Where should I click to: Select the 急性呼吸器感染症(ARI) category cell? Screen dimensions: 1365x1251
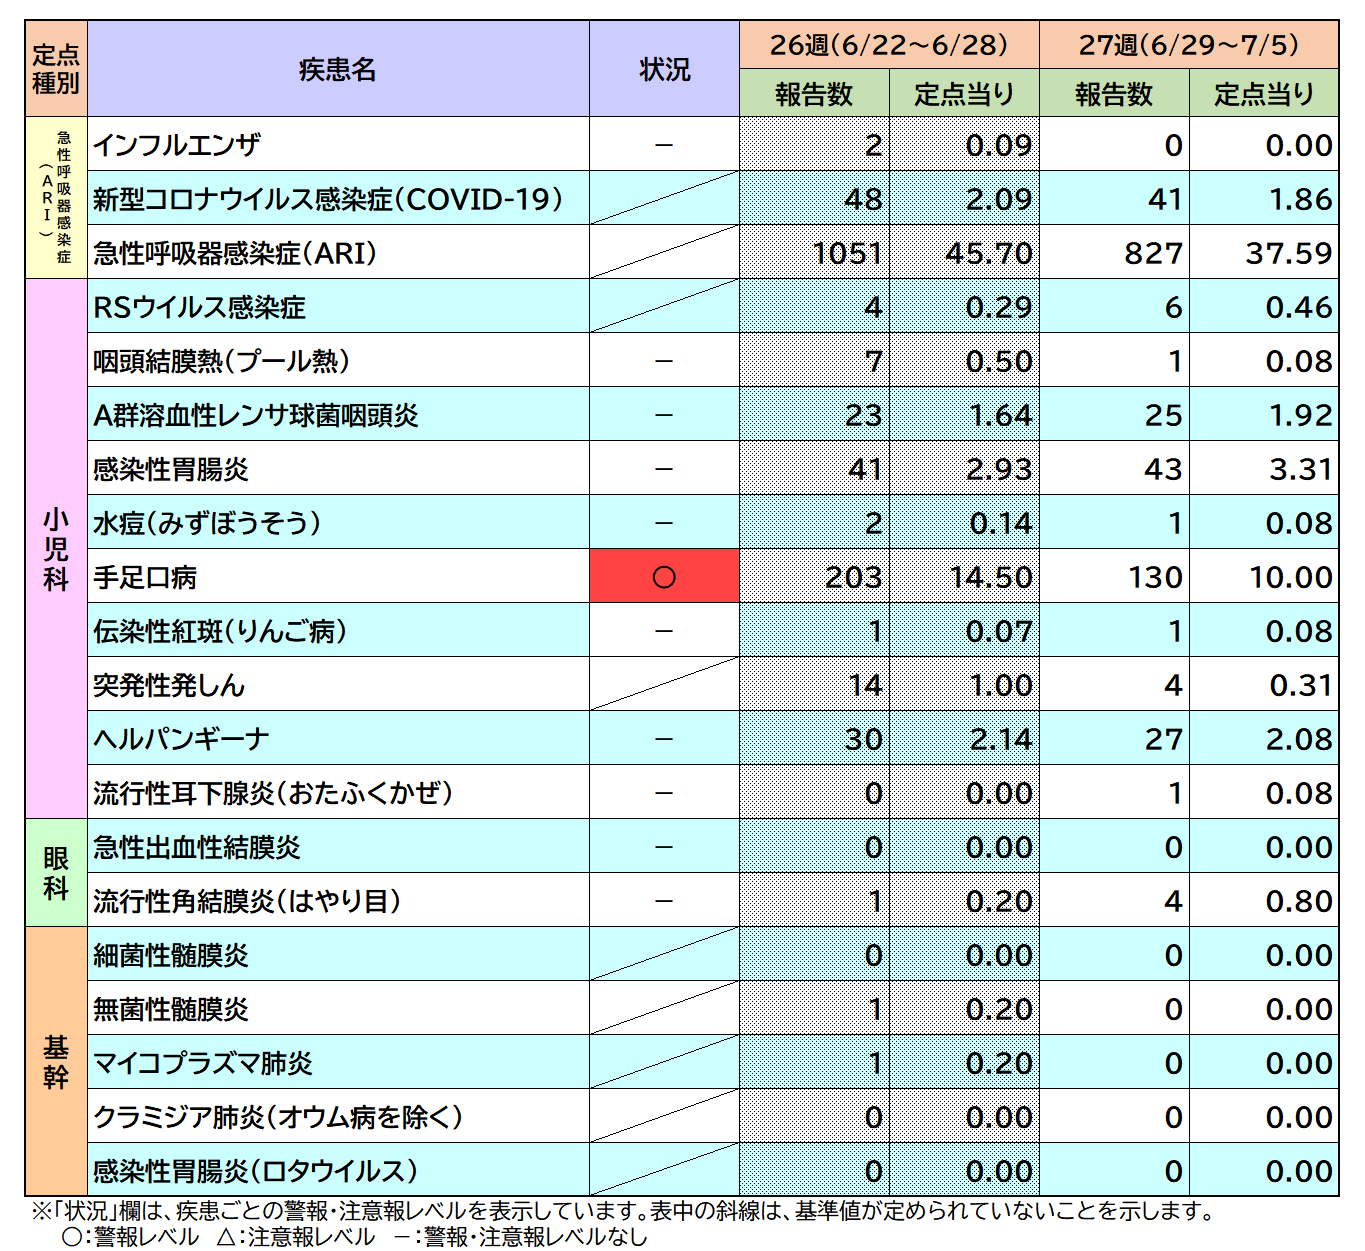click(x=56, y=197)
